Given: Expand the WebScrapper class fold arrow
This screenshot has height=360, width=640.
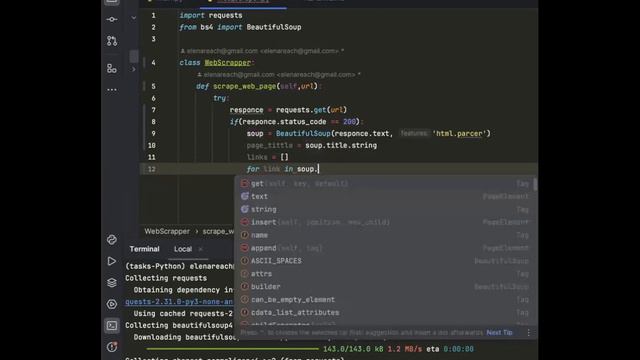Looking at the screenshot, I should (133, 69).
